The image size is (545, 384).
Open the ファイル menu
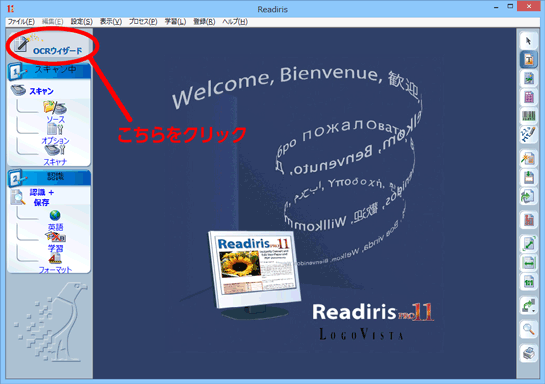click(x=21, y=22)
